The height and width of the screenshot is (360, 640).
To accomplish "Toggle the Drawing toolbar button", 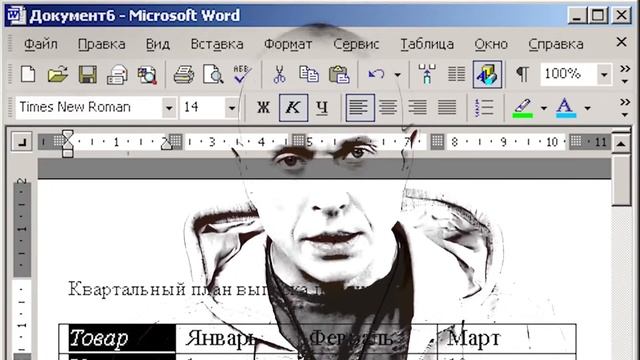I will 487,74.
